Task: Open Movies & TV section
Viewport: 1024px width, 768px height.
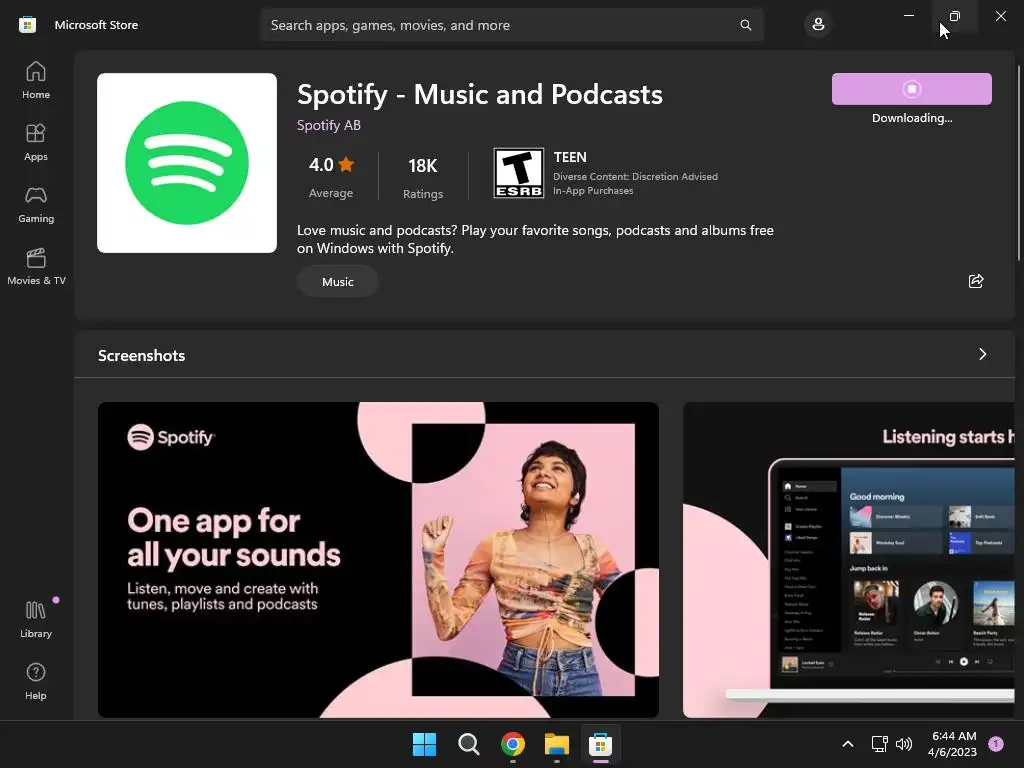Action: tap(36, 266)
